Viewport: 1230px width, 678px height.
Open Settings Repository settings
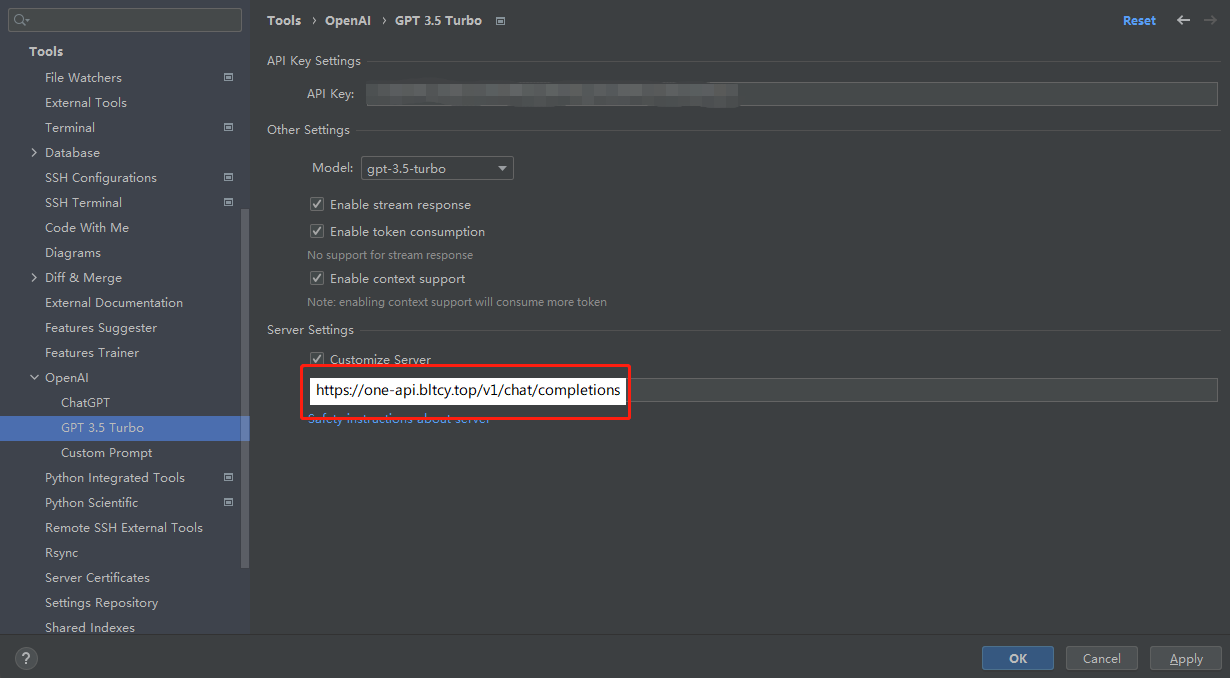(101, 602)
